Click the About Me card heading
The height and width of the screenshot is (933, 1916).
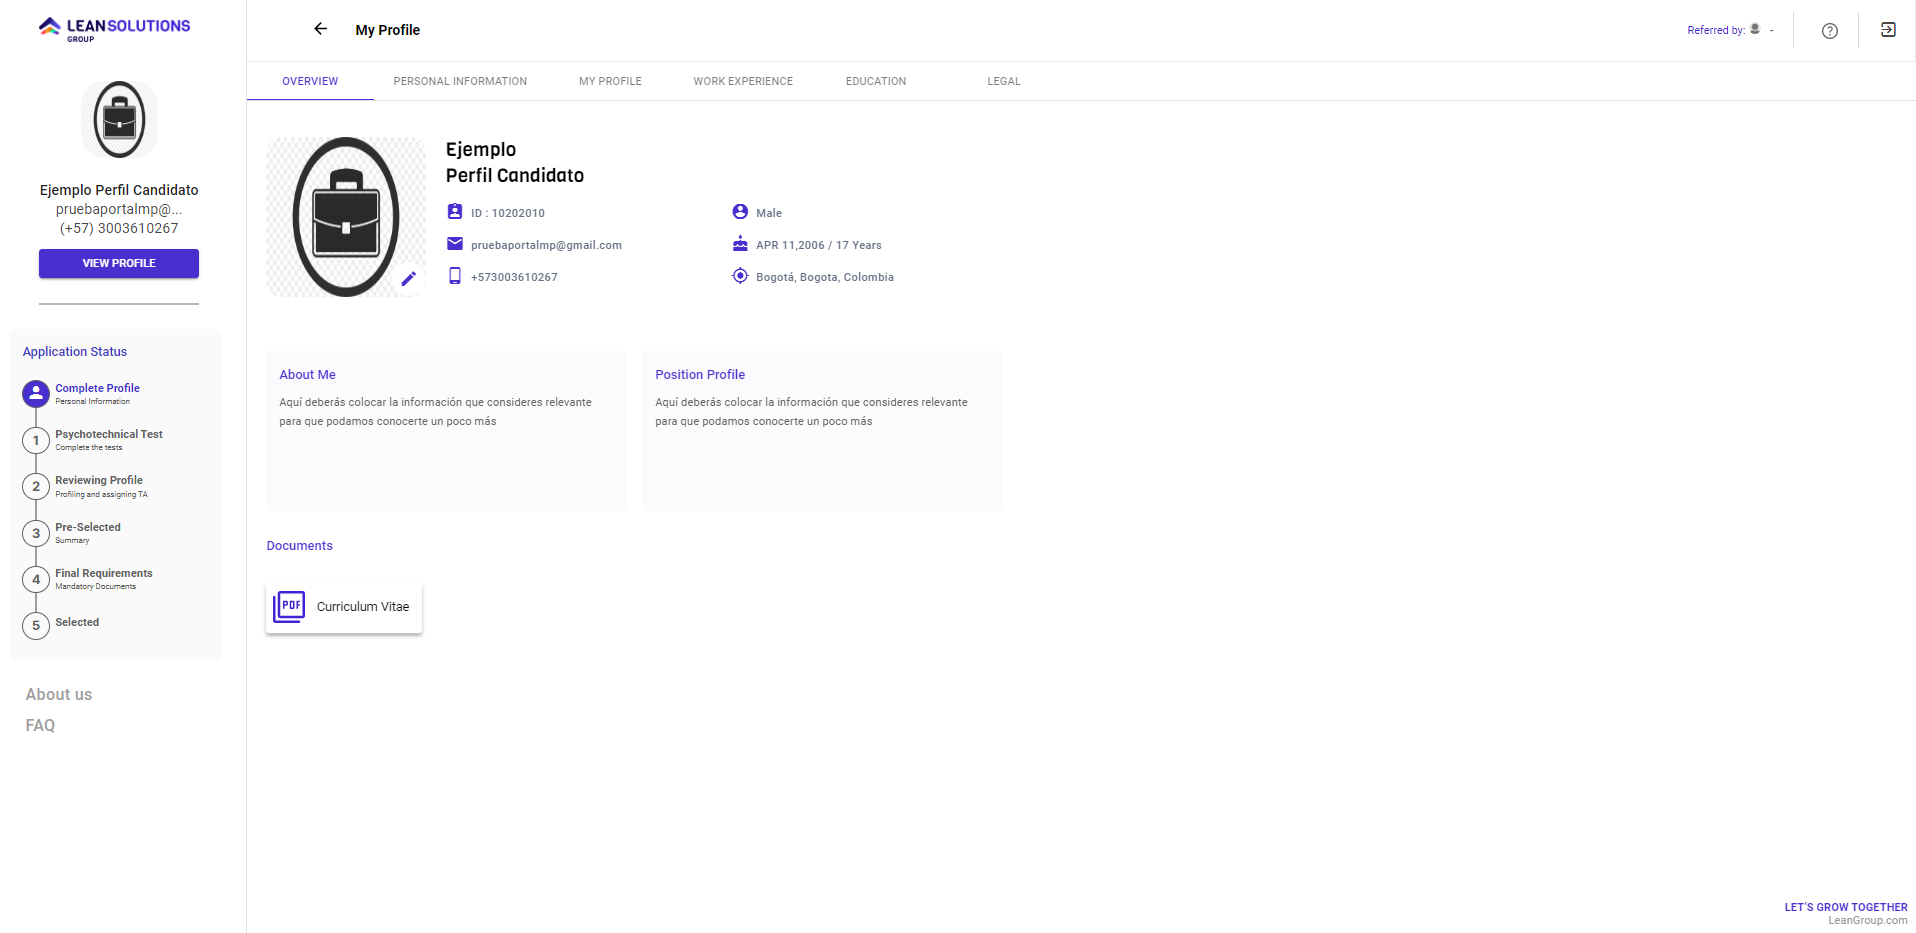pos(307,374)
